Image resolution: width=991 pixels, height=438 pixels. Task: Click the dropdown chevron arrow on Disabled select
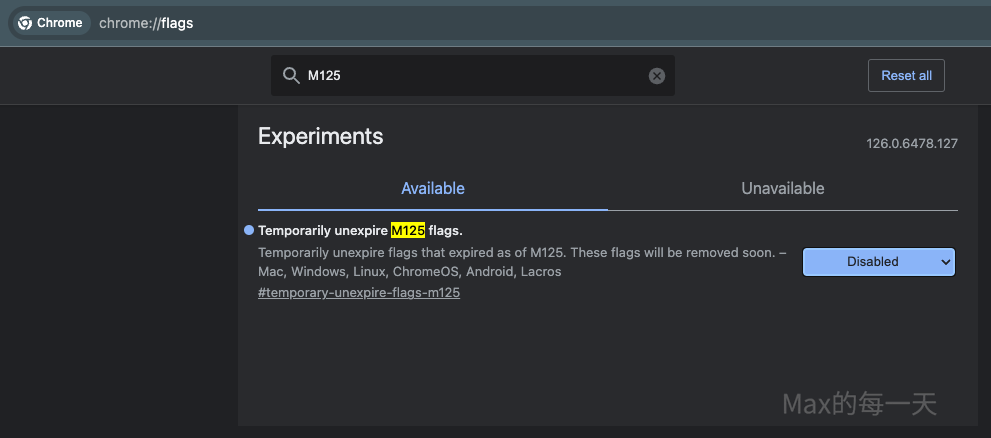pyautogui.click(x=946, y=262)
